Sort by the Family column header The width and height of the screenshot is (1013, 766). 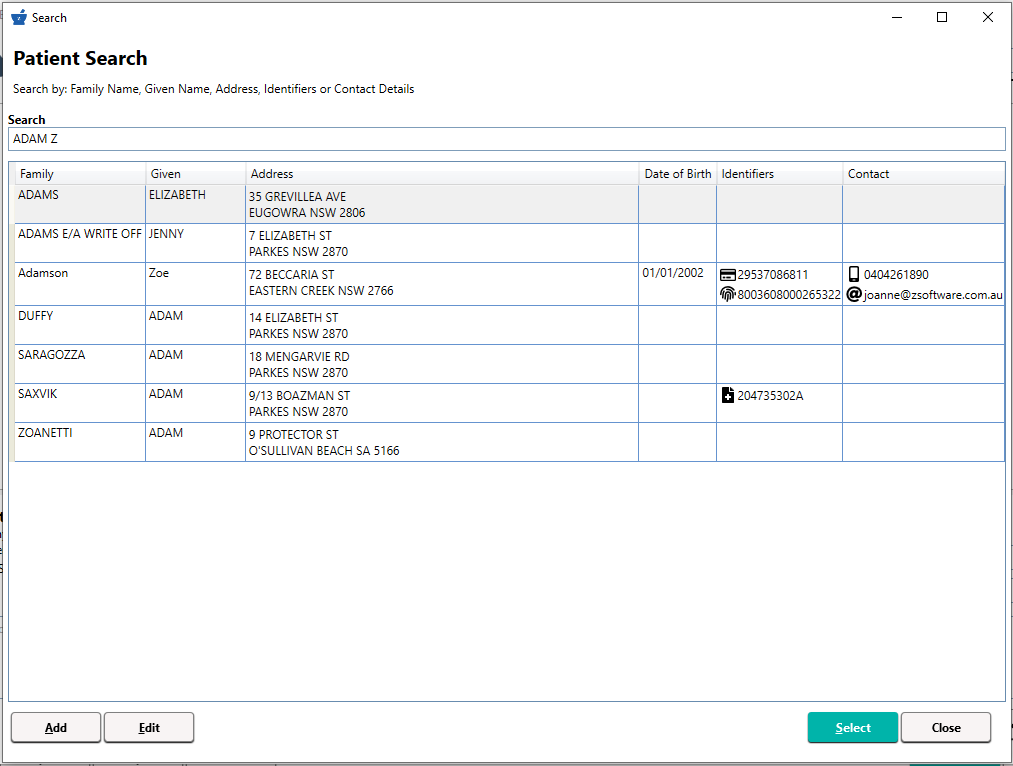click(80, 174)
